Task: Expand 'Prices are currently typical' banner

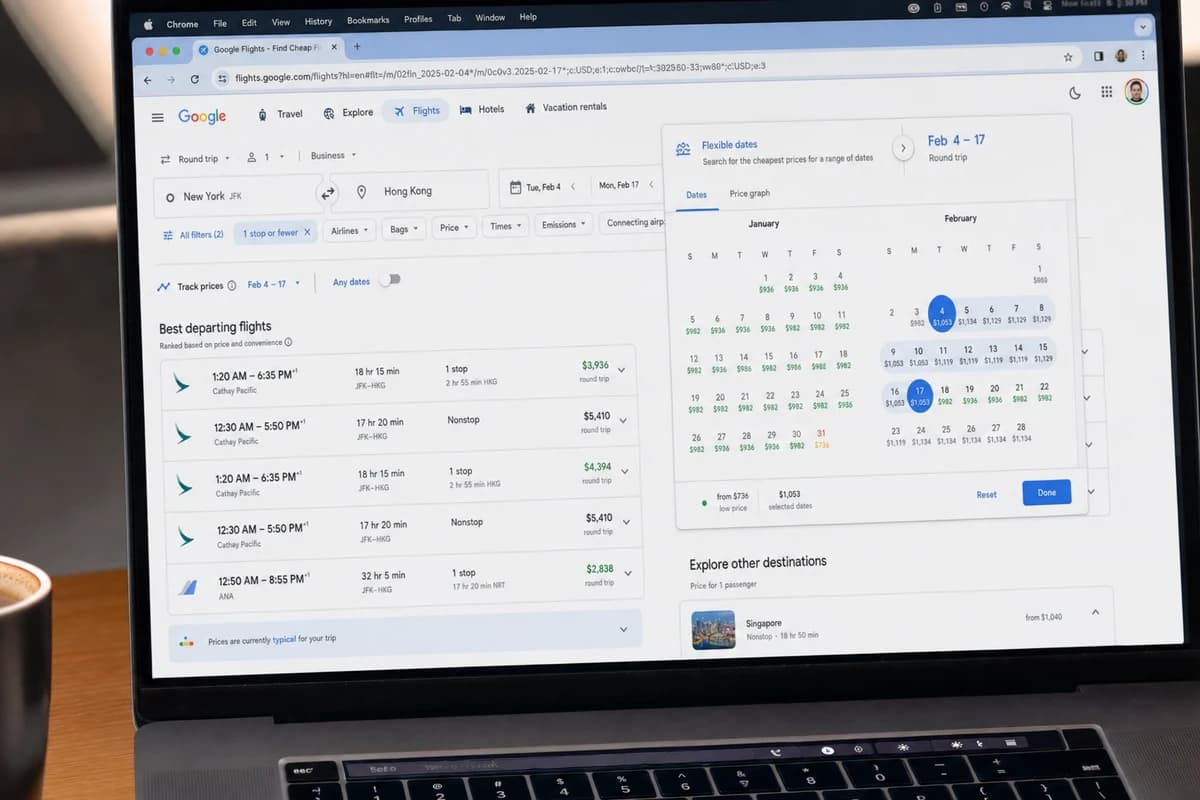Action: [x=624, y=629]
